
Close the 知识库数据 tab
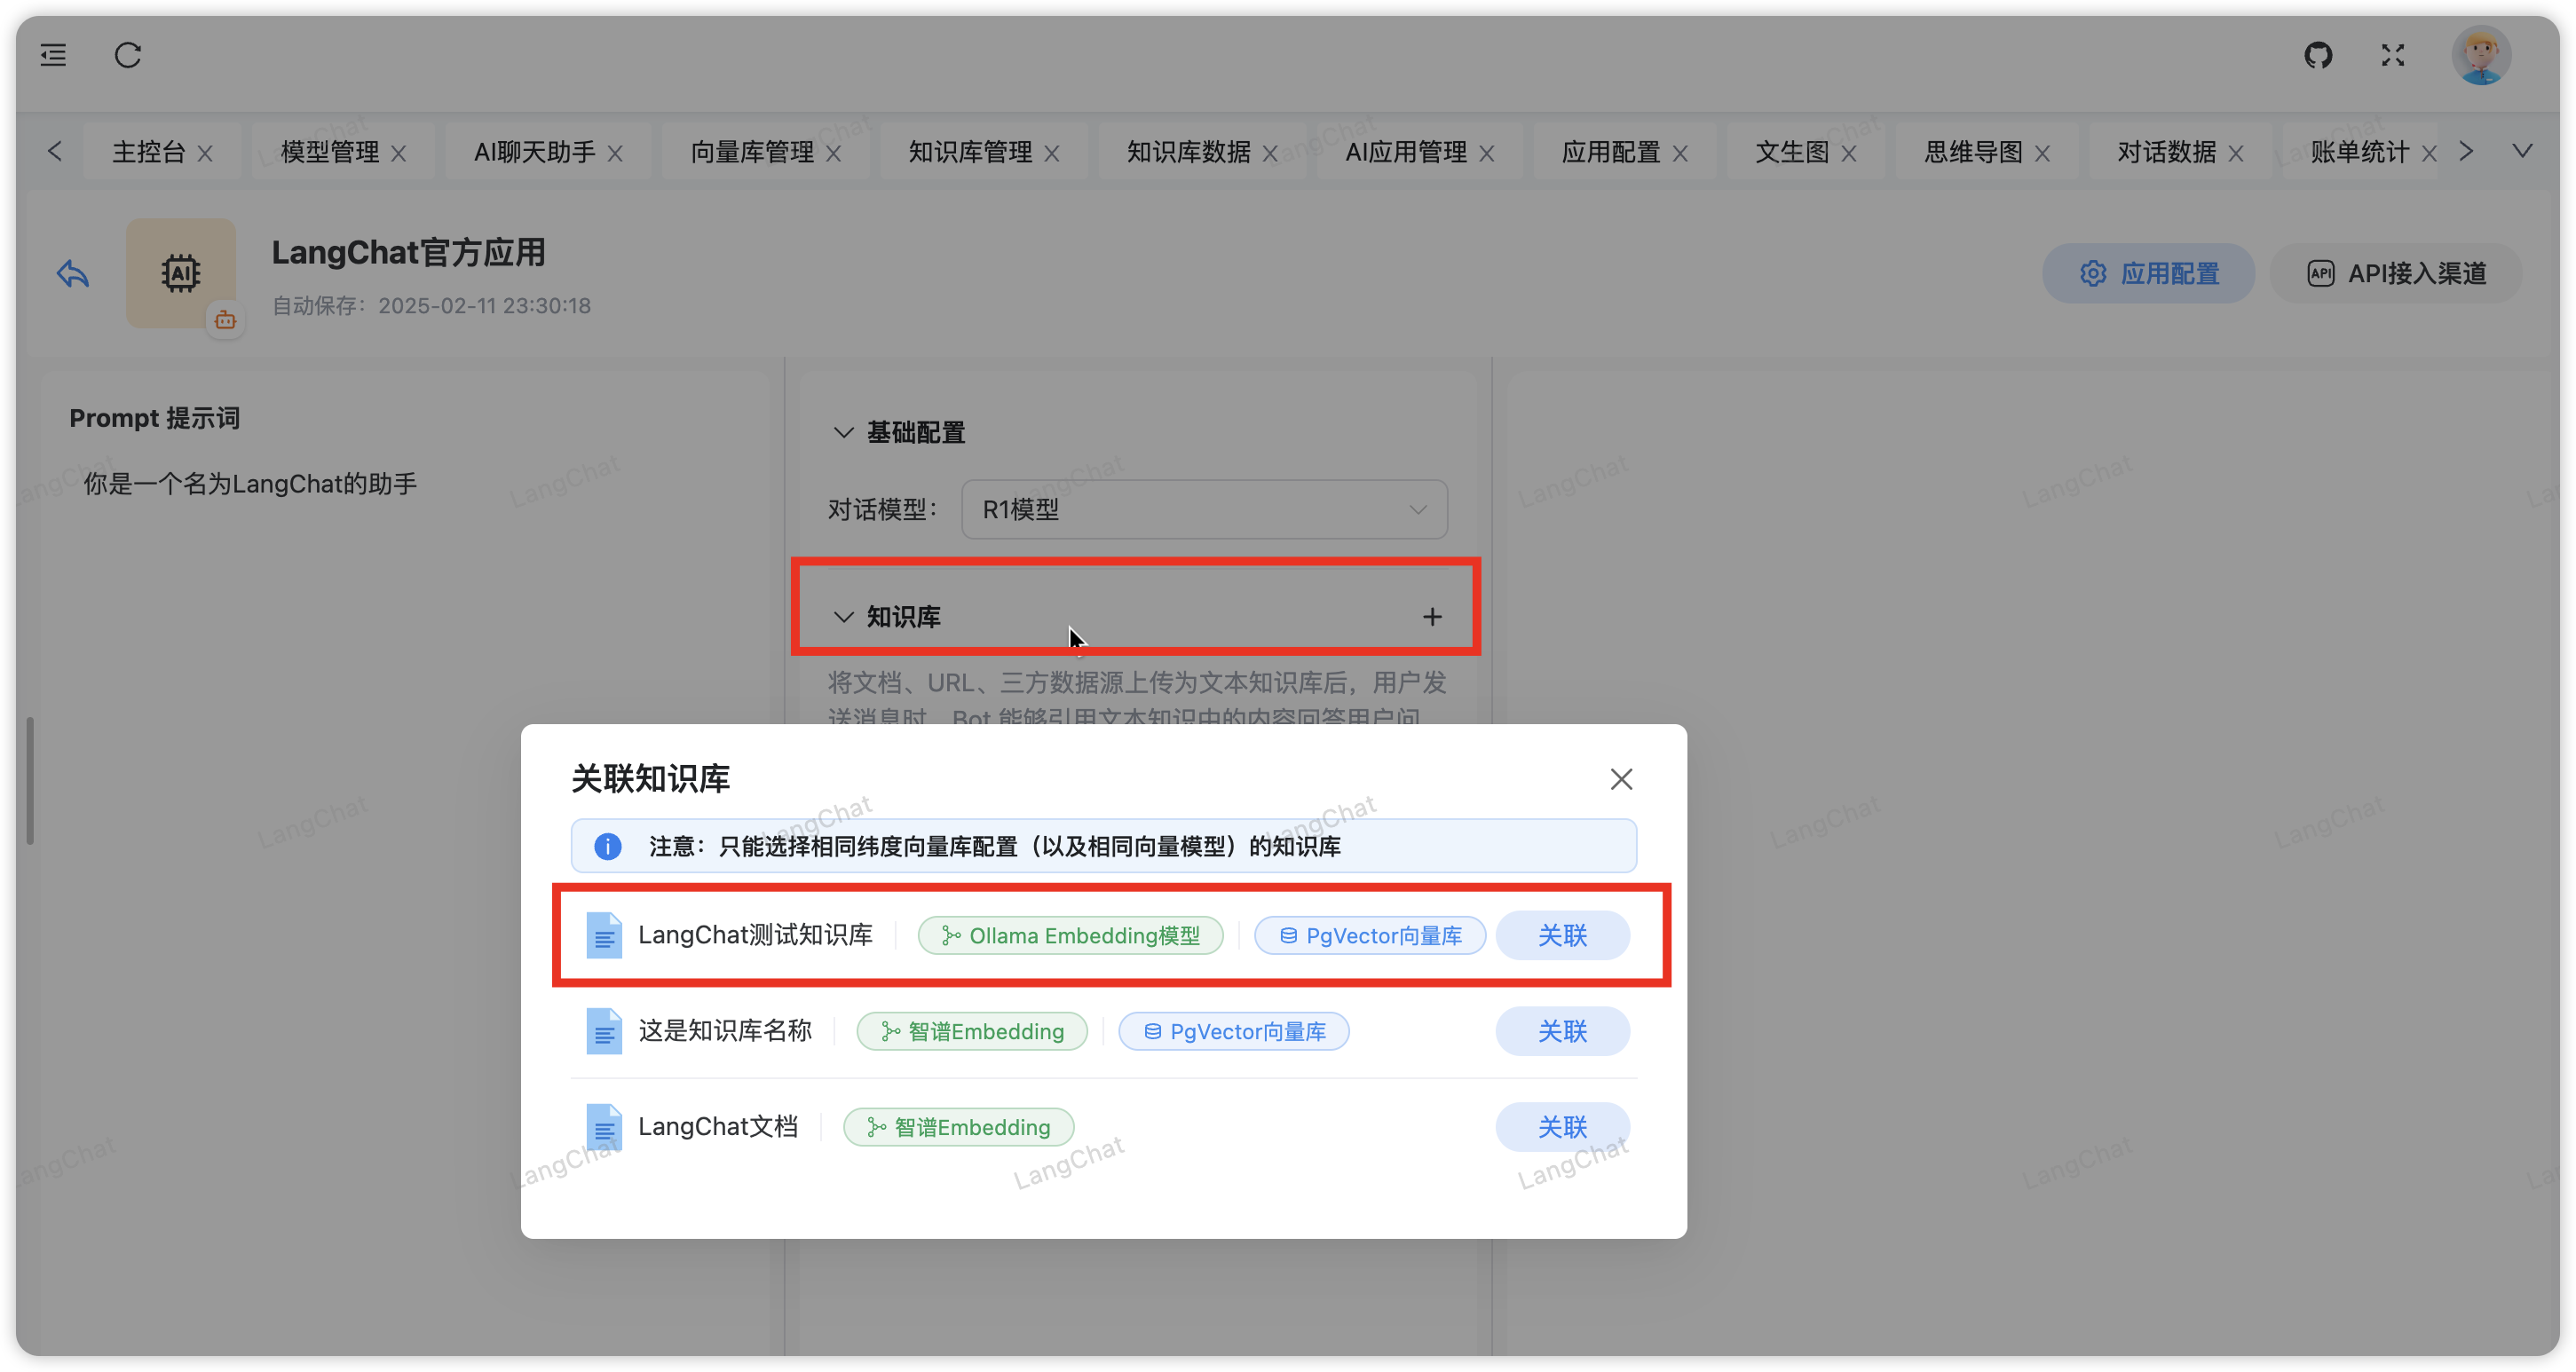1270,153
